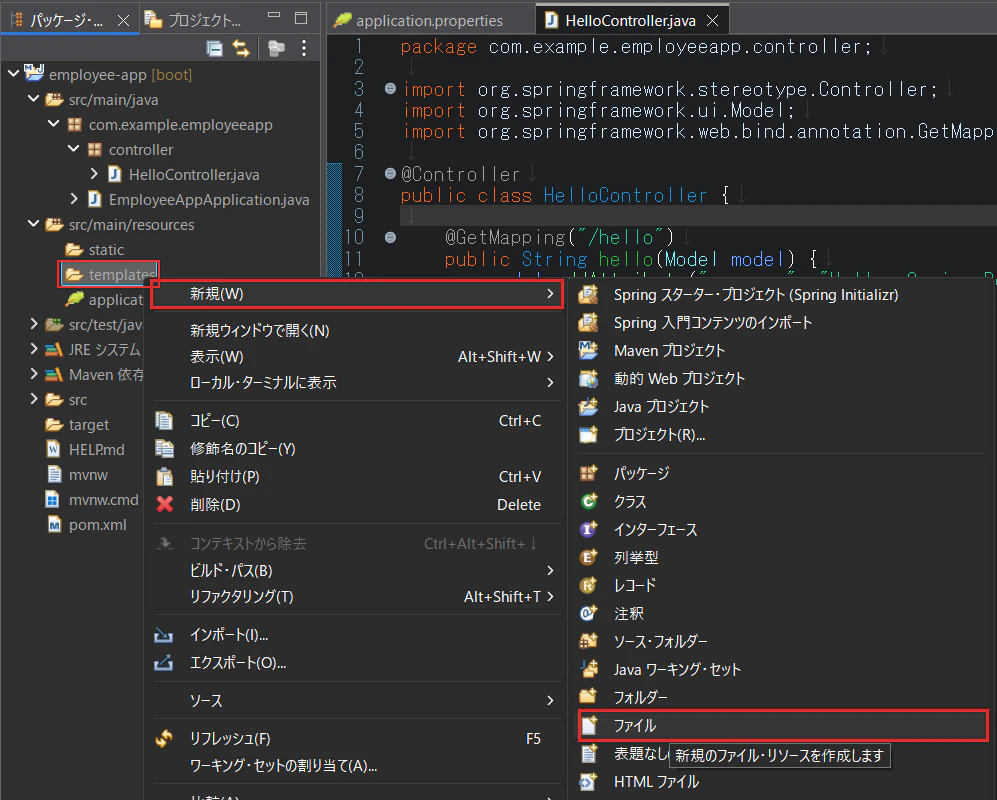Collapse the src/main/resources folder
Image resolution: width=997 pixels, height=800 pixels.
(34, 224)
